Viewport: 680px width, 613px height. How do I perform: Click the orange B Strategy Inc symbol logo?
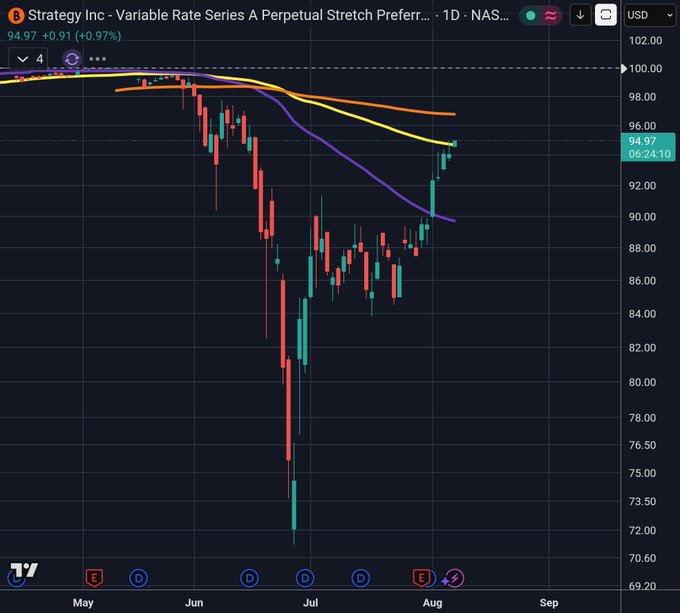tap(16, 16)
